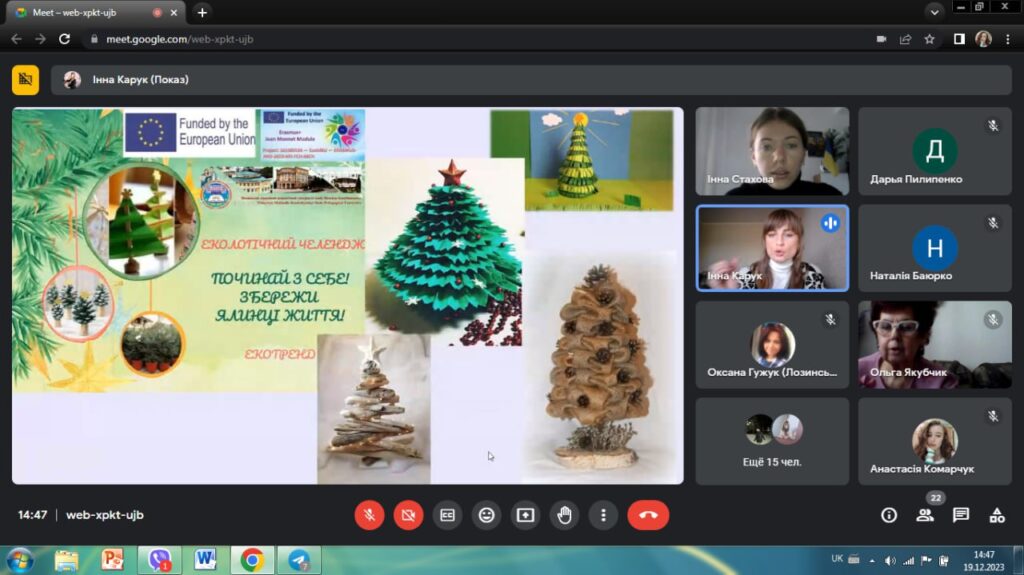Open the meeting details info icon

click(x=889, y=515)
